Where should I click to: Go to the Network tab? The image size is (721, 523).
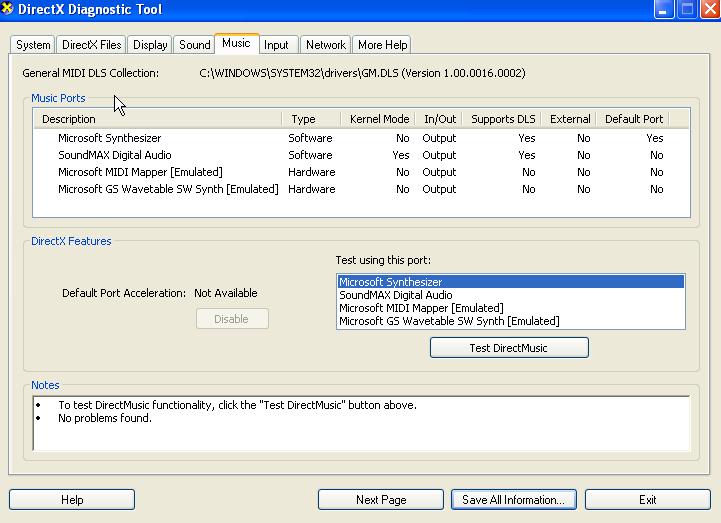click(x=325, y=45)
